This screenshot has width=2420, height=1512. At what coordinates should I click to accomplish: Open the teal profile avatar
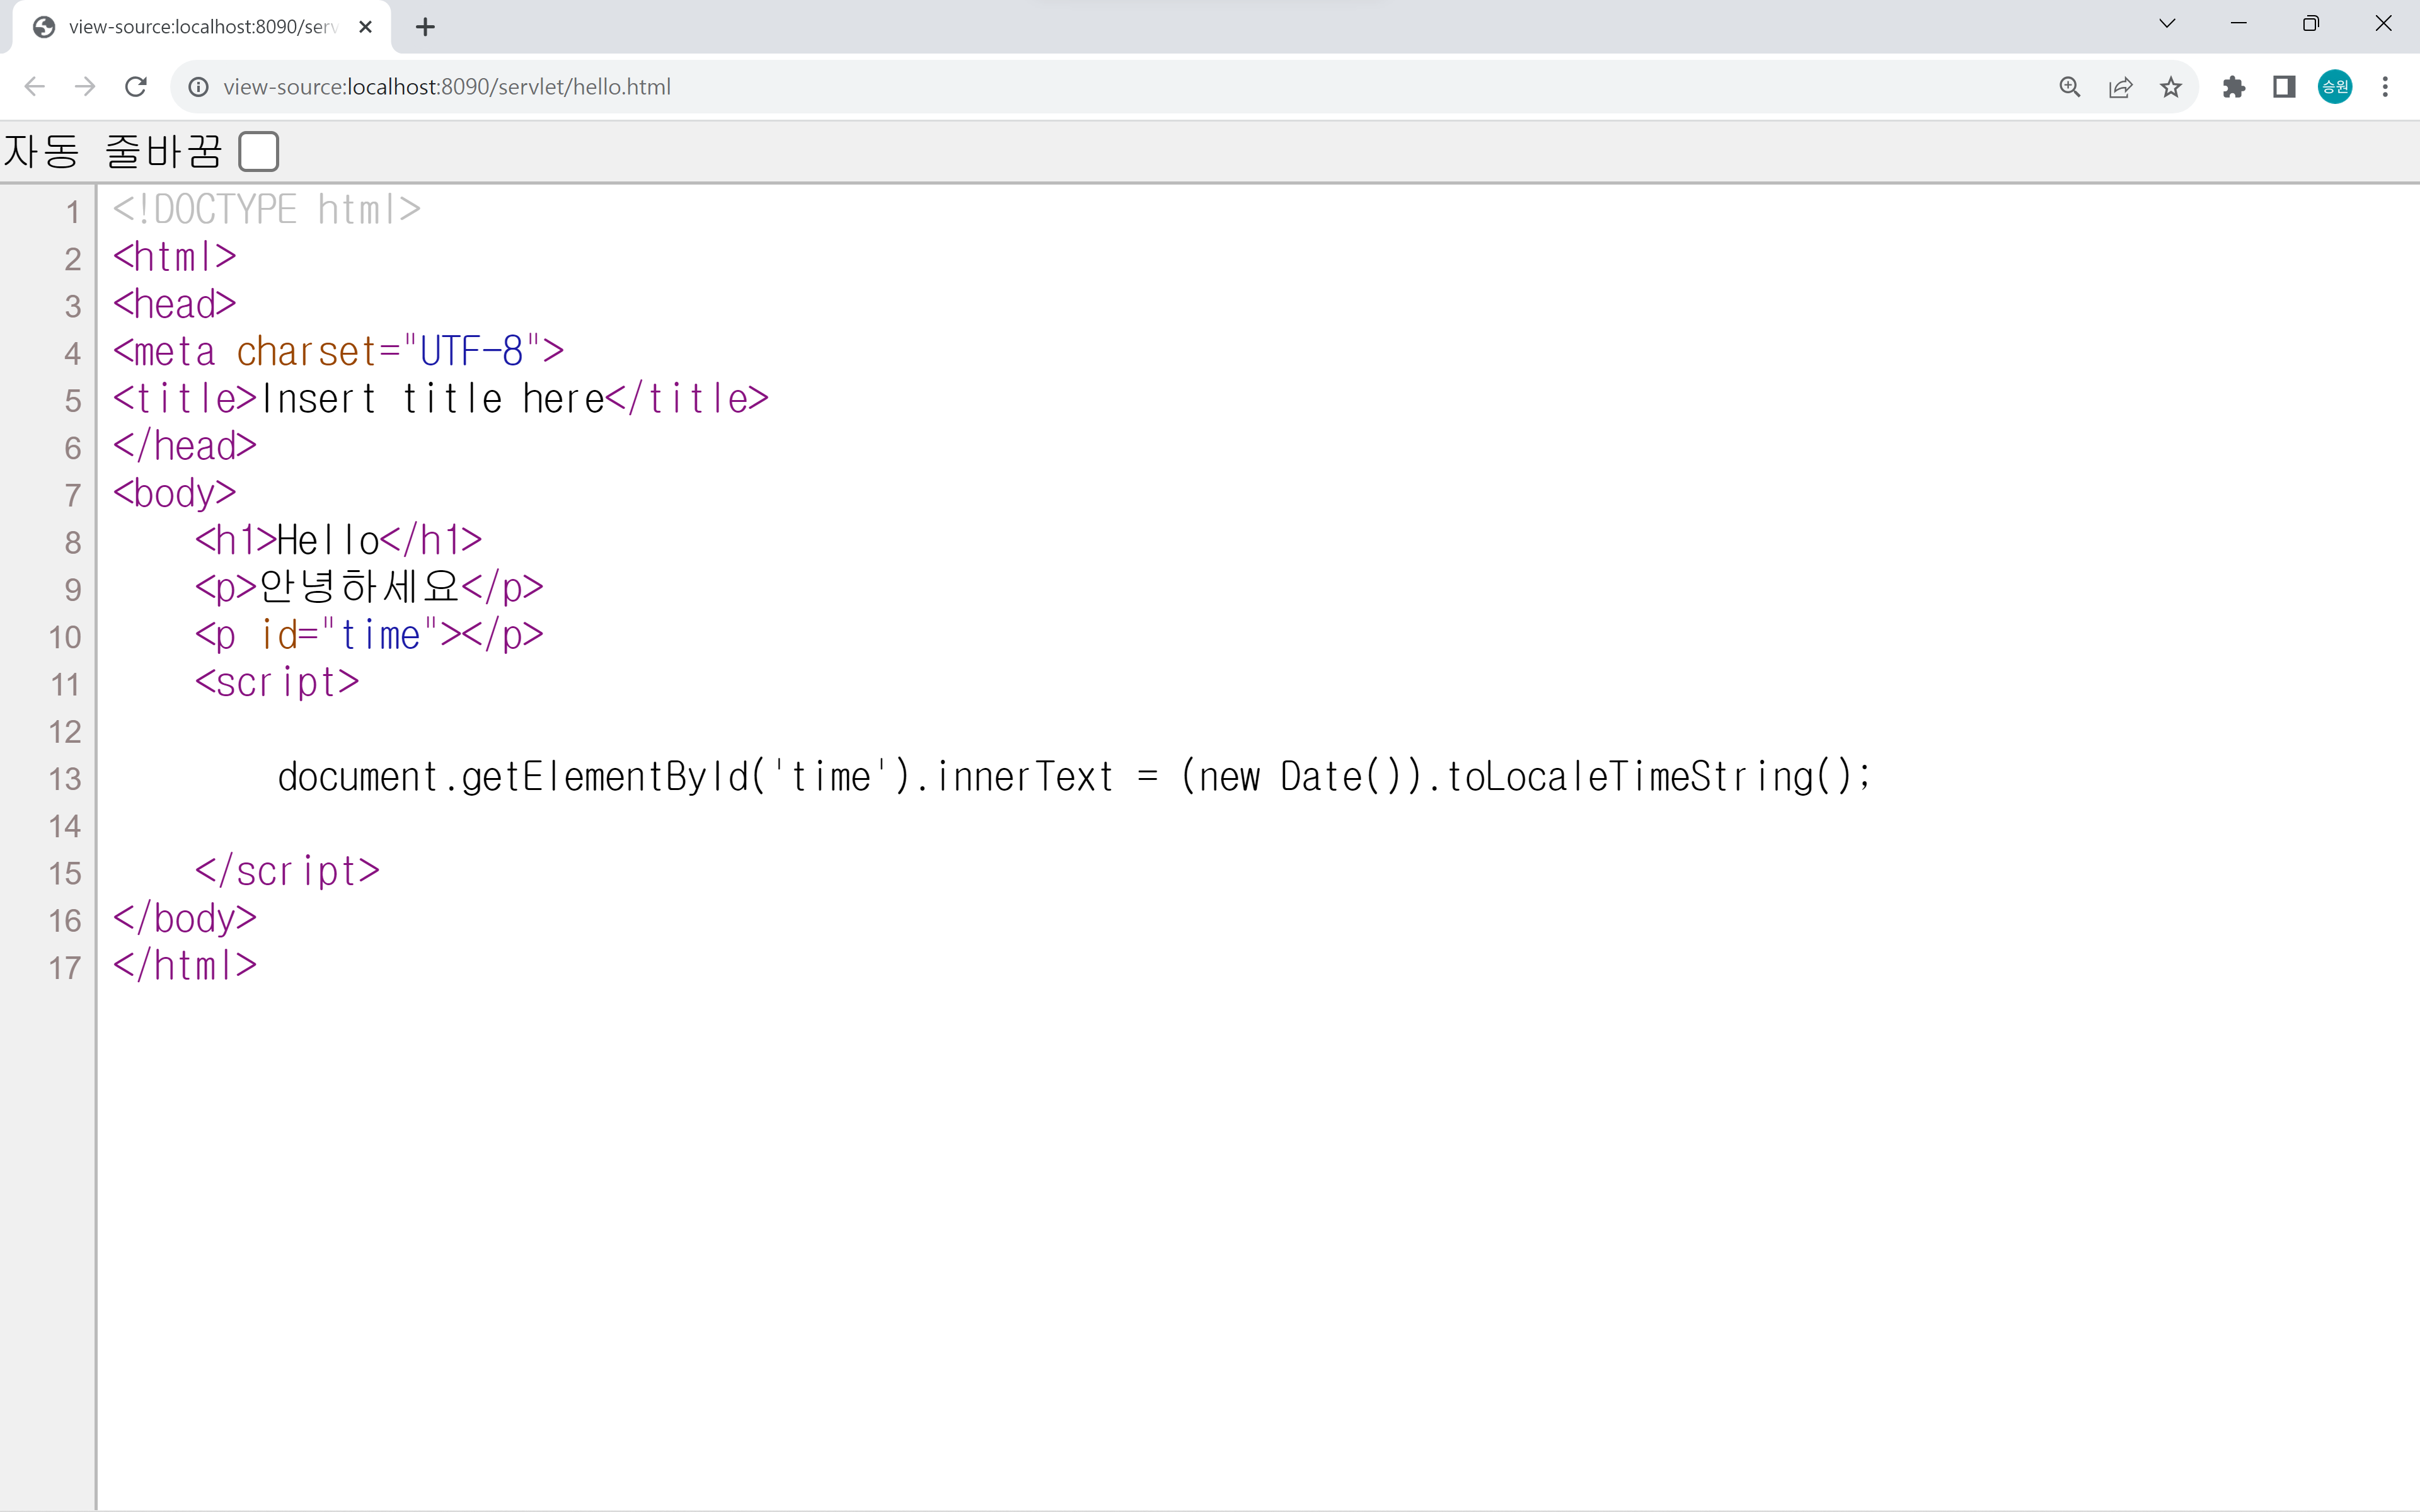coord(2335,87)
